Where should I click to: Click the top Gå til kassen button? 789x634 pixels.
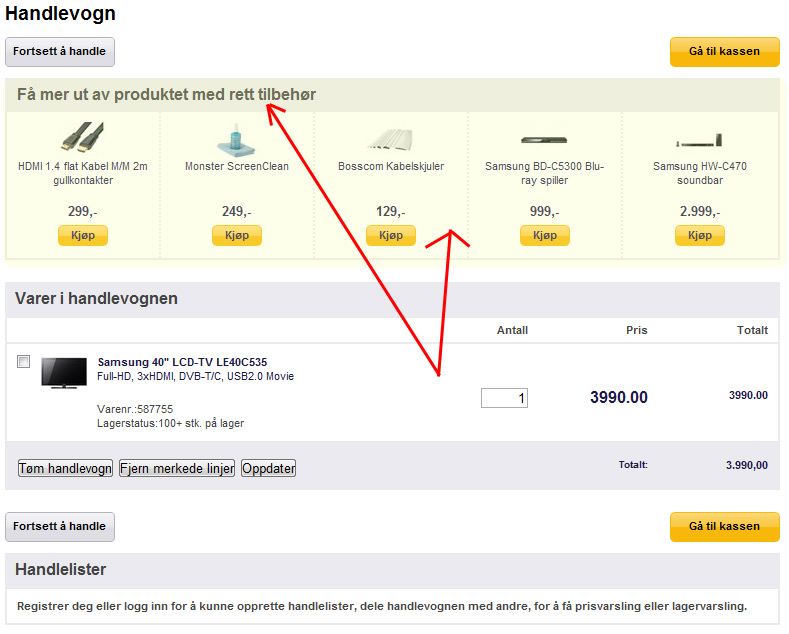(725, 52)
